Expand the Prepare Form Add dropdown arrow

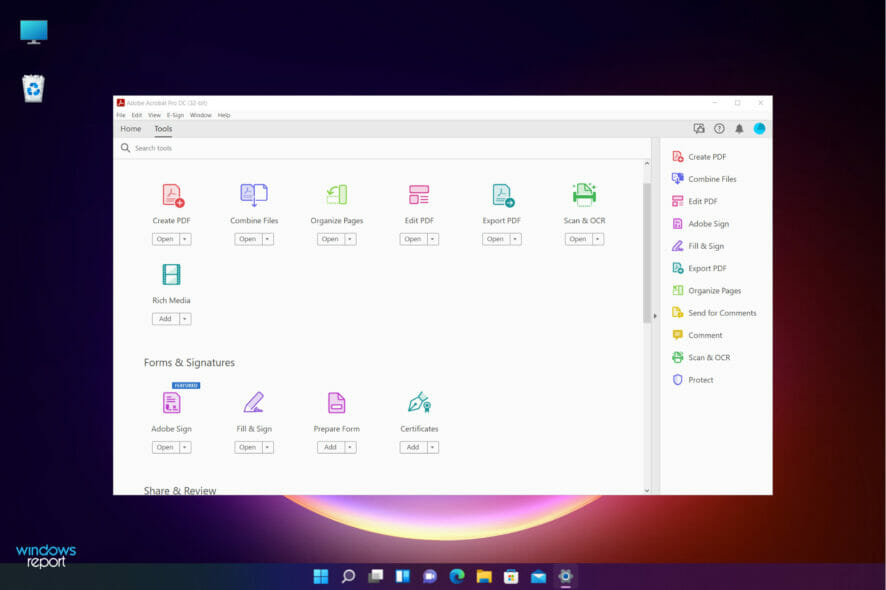pos(350,447)
